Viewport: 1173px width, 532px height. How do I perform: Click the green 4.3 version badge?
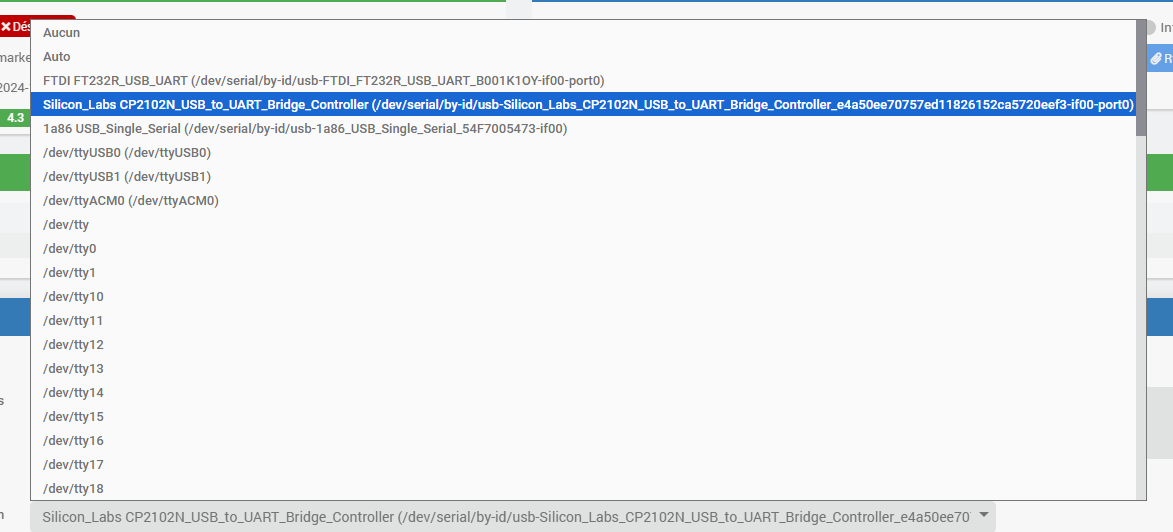(x=15, y=117)
